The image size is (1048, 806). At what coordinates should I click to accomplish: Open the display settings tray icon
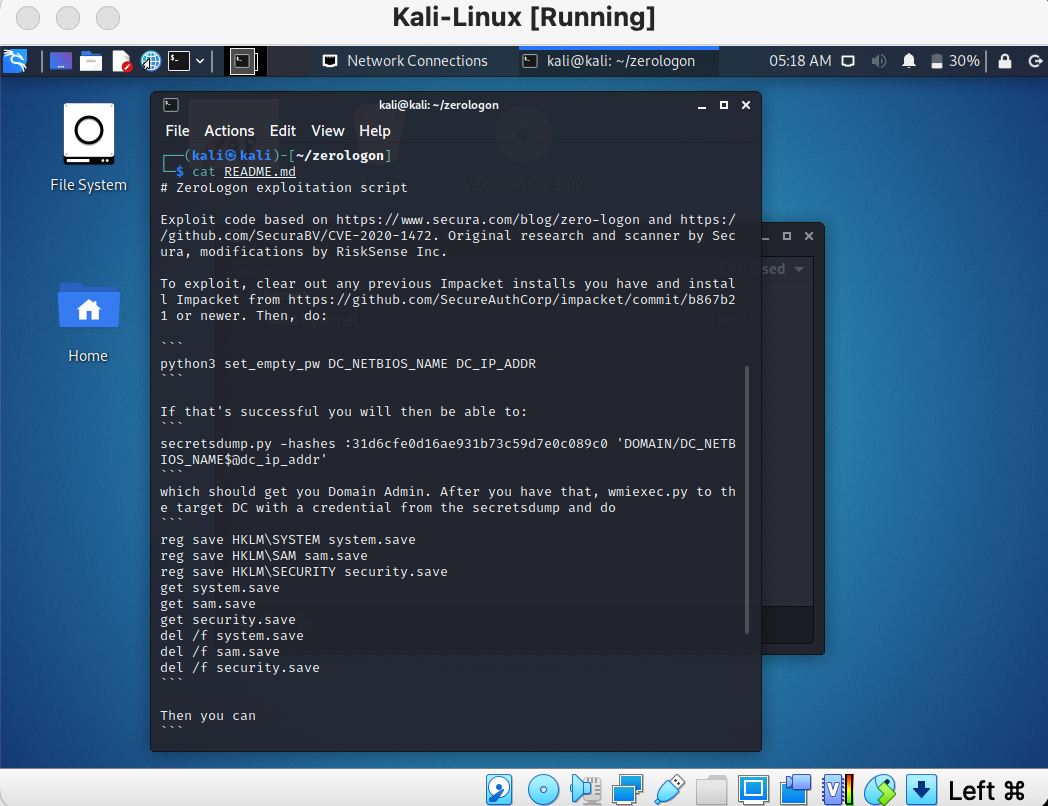(x=848, y=61)
